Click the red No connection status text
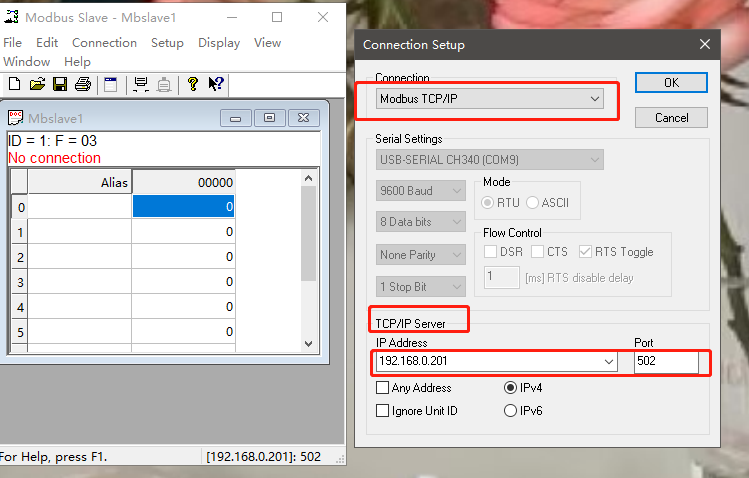The image size is (749, 478). (x=55, y=158)
